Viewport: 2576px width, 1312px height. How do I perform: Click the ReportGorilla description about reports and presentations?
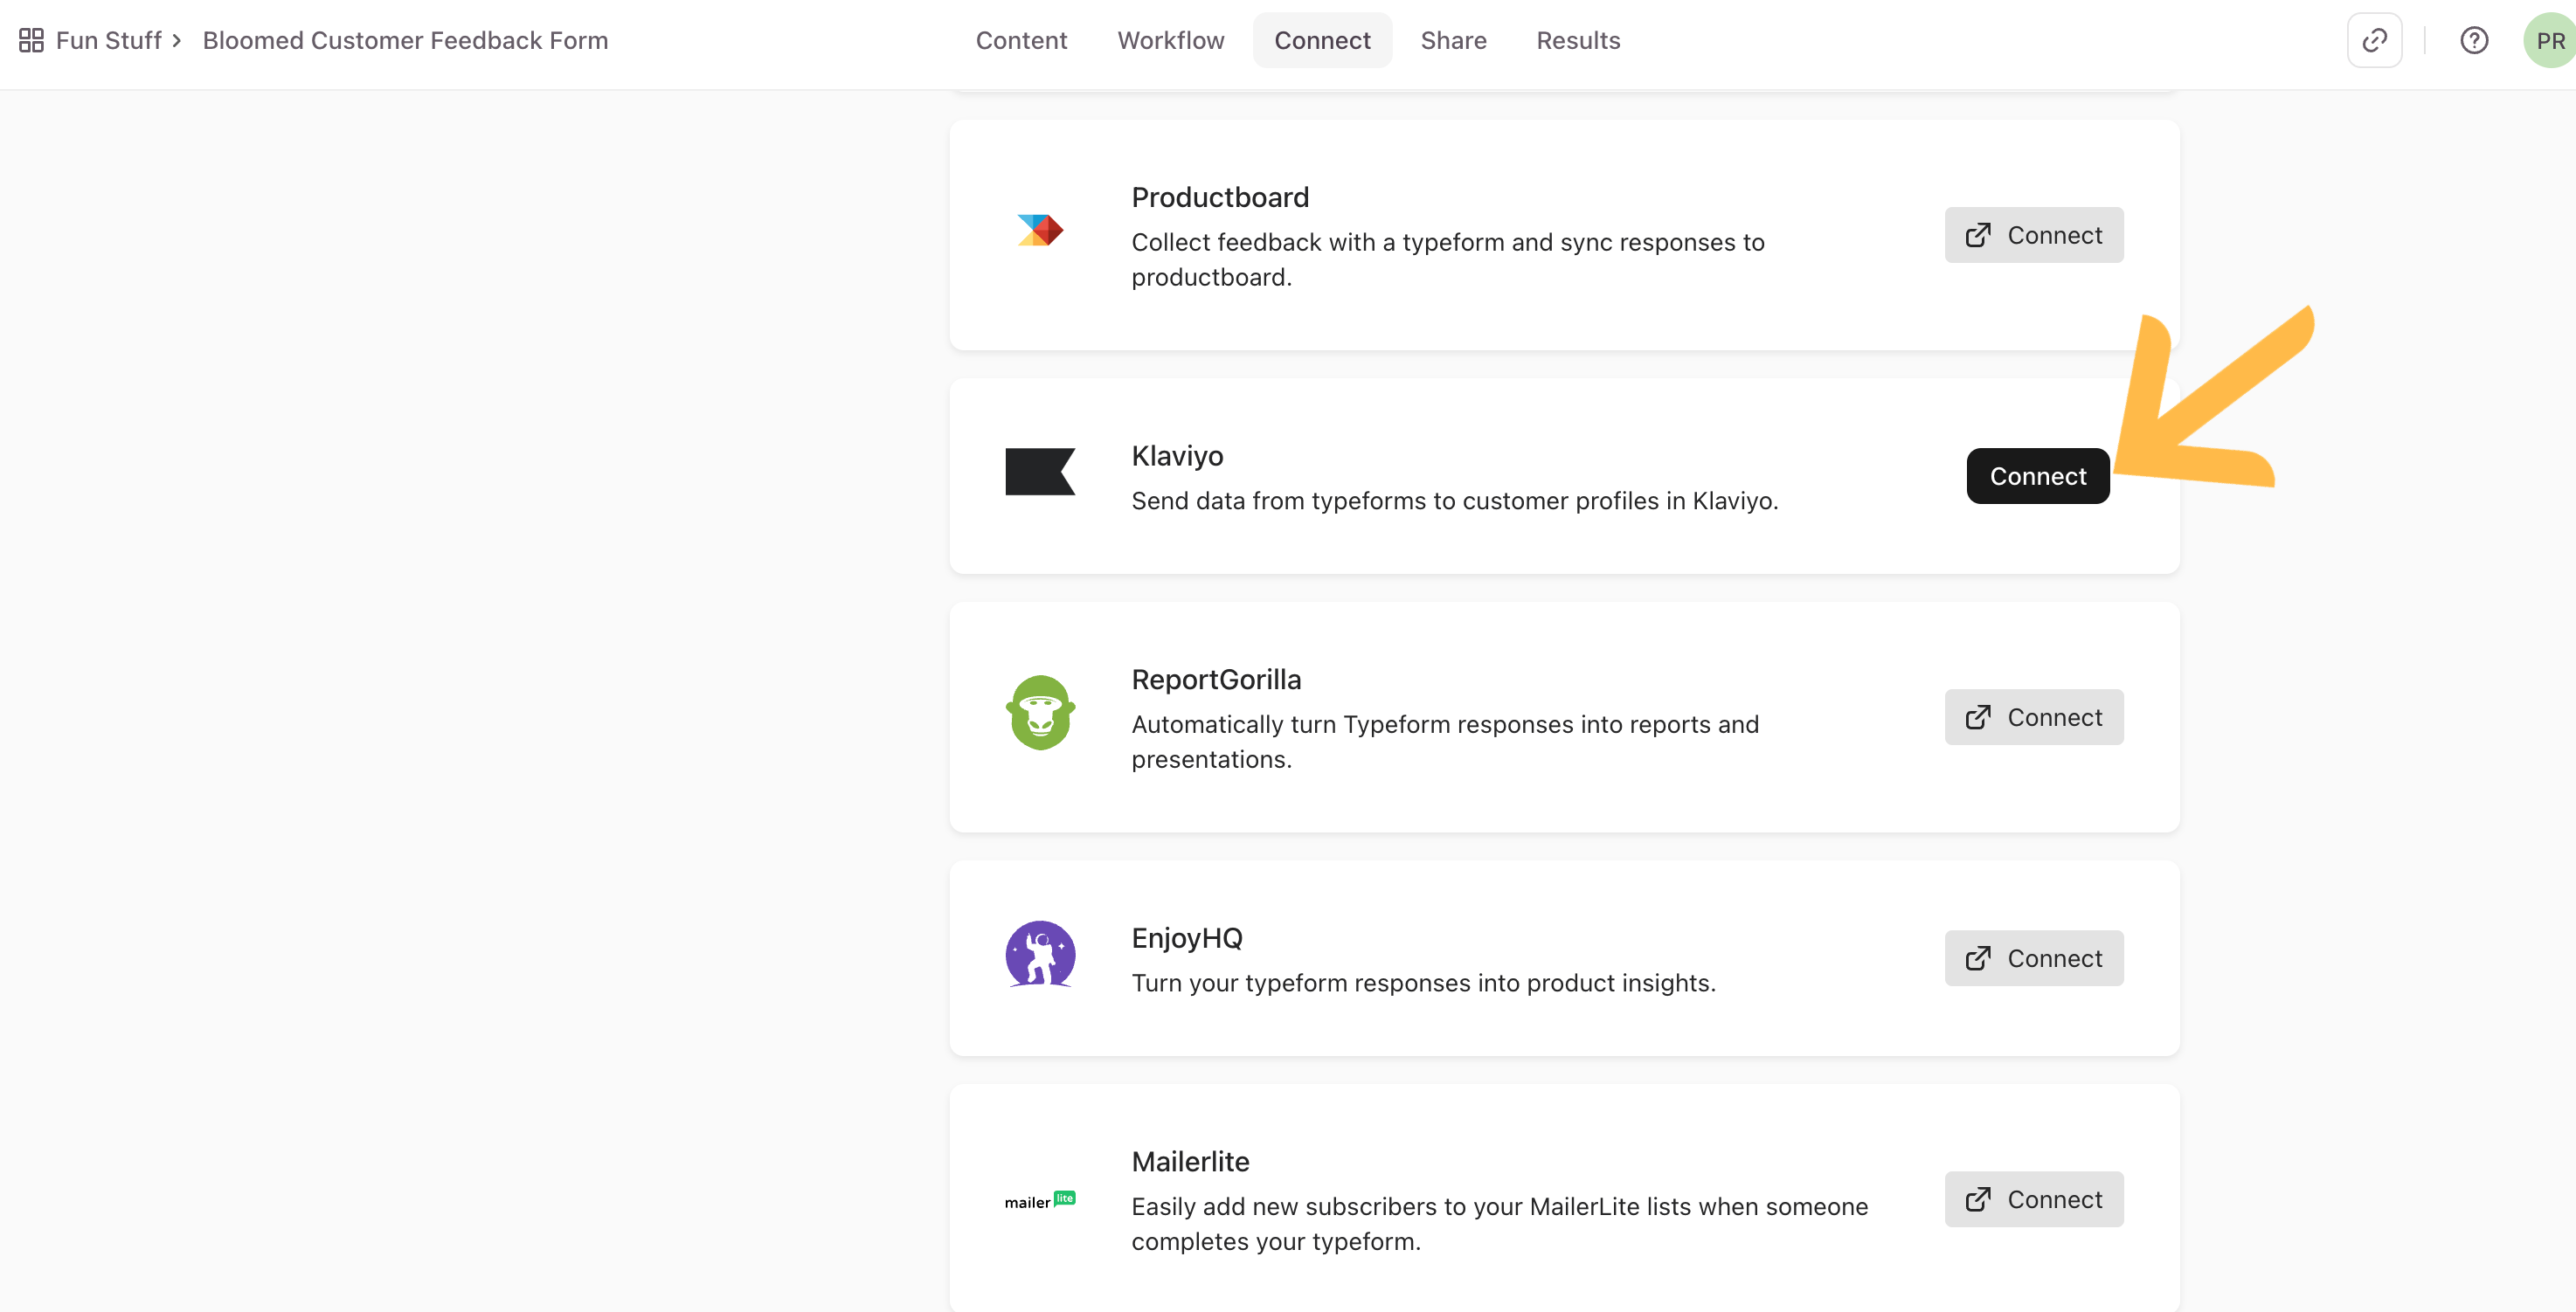pos(1445,741)
